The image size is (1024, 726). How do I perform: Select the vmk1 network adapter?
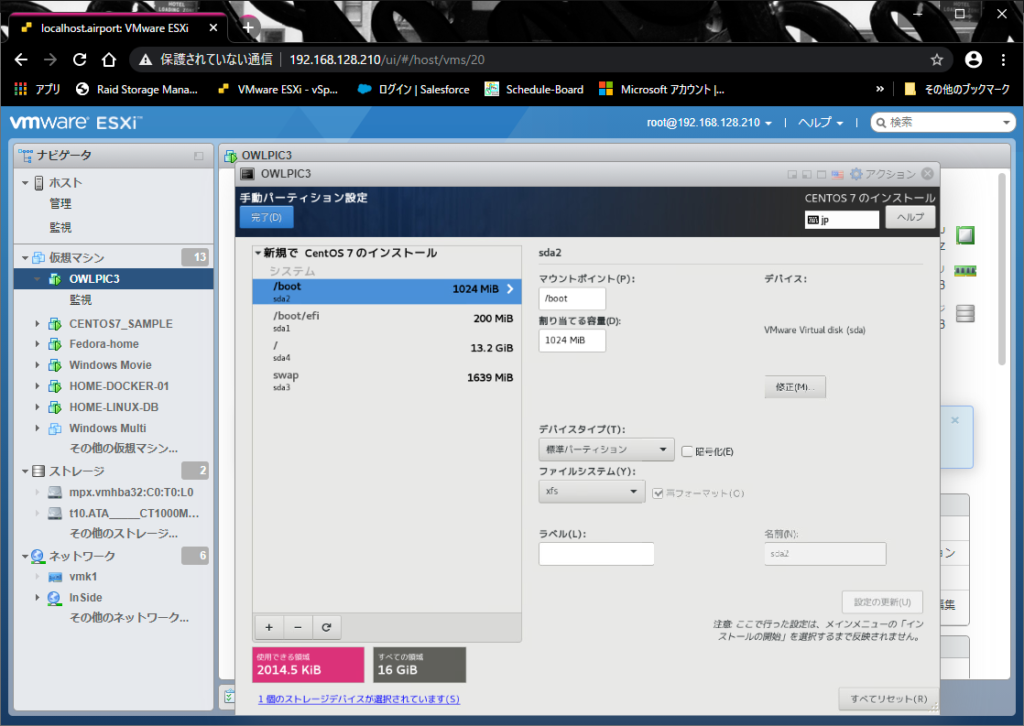pos(83,577)
